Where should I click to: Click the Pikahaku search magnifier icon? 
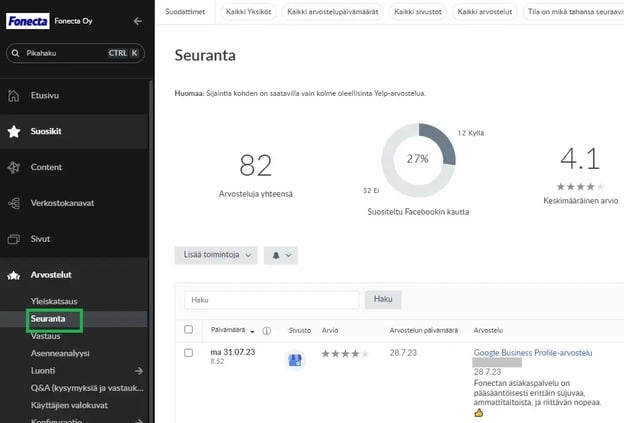tap(15, 53)
